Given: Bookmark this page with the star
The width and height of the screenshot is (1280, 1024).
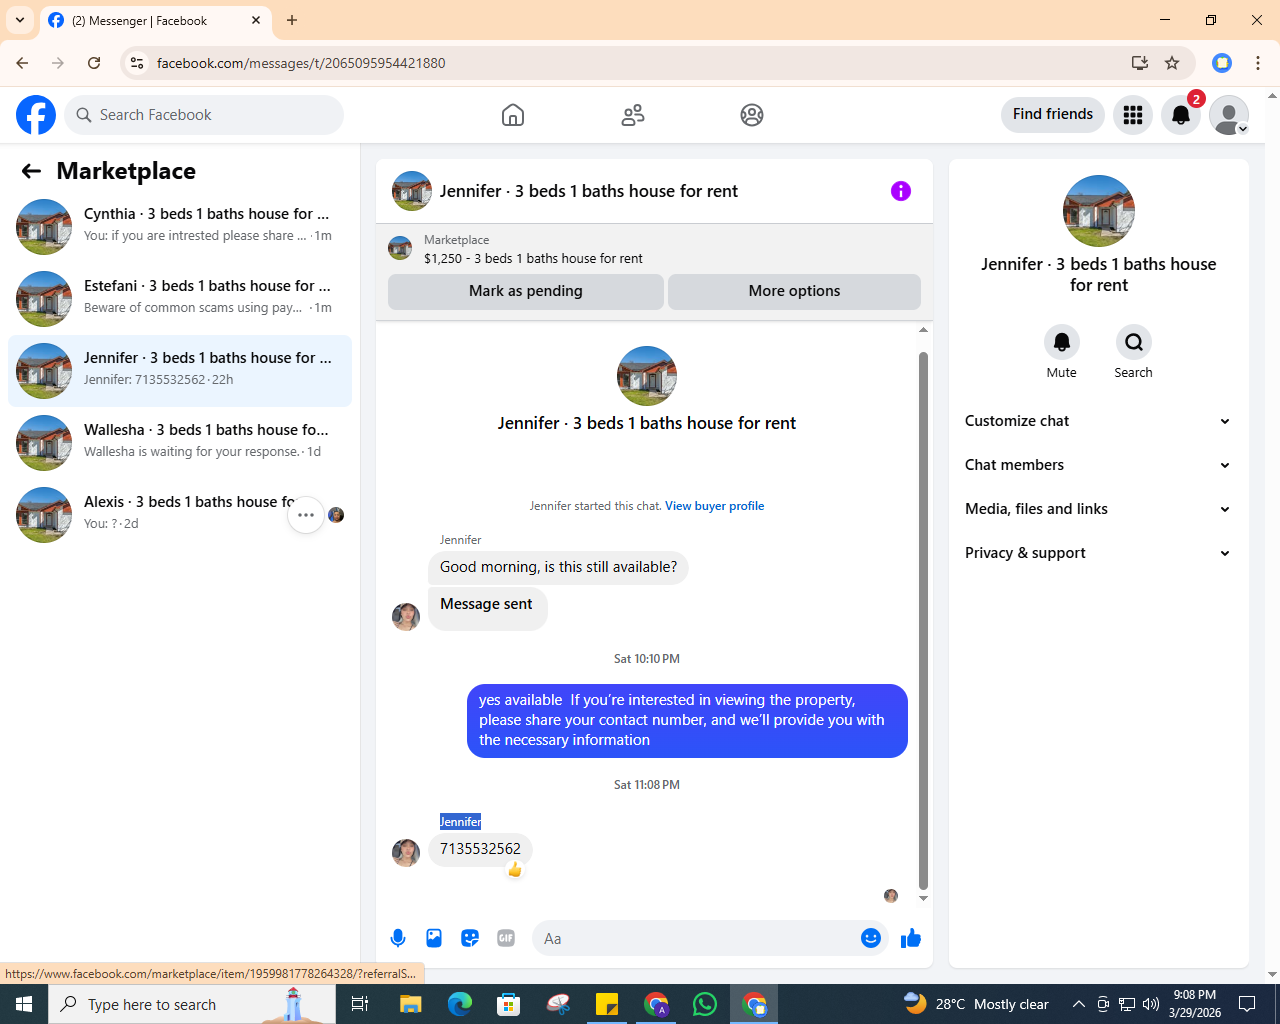Looking at the screenshot, I should pos(1172,63).
